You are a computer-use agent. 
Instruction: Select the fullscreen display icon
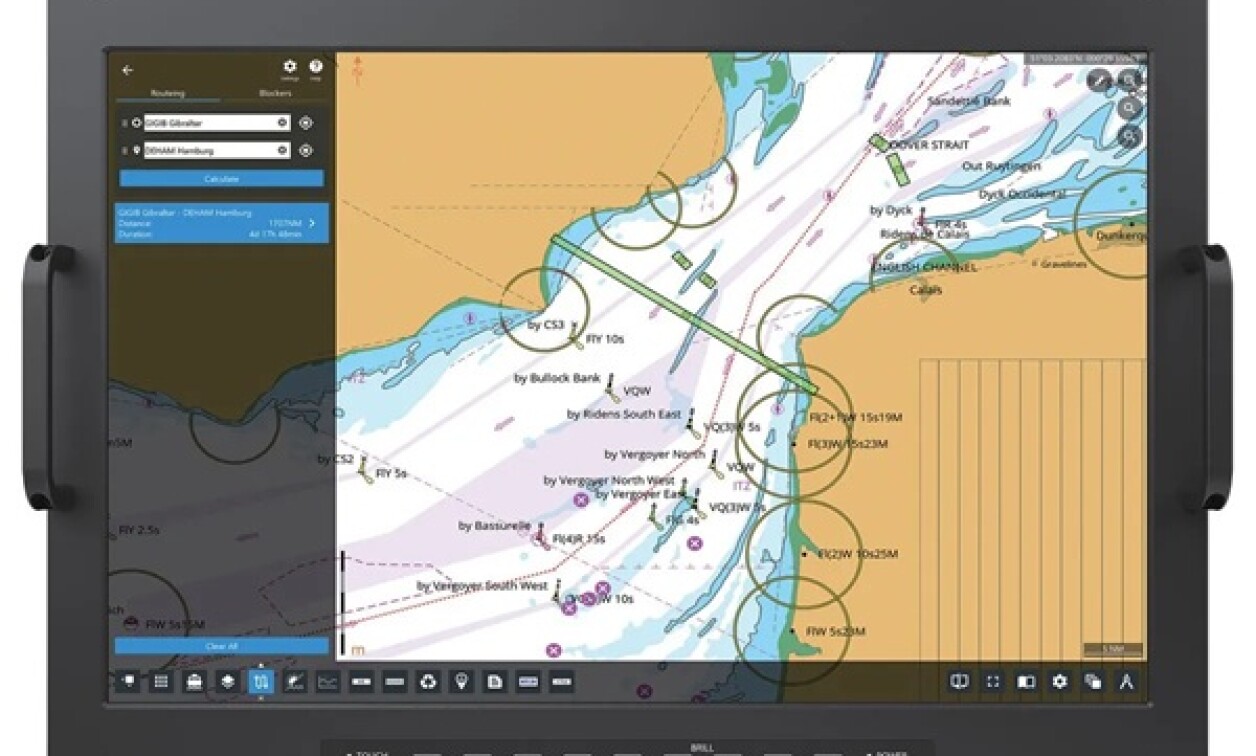(993, 681)
